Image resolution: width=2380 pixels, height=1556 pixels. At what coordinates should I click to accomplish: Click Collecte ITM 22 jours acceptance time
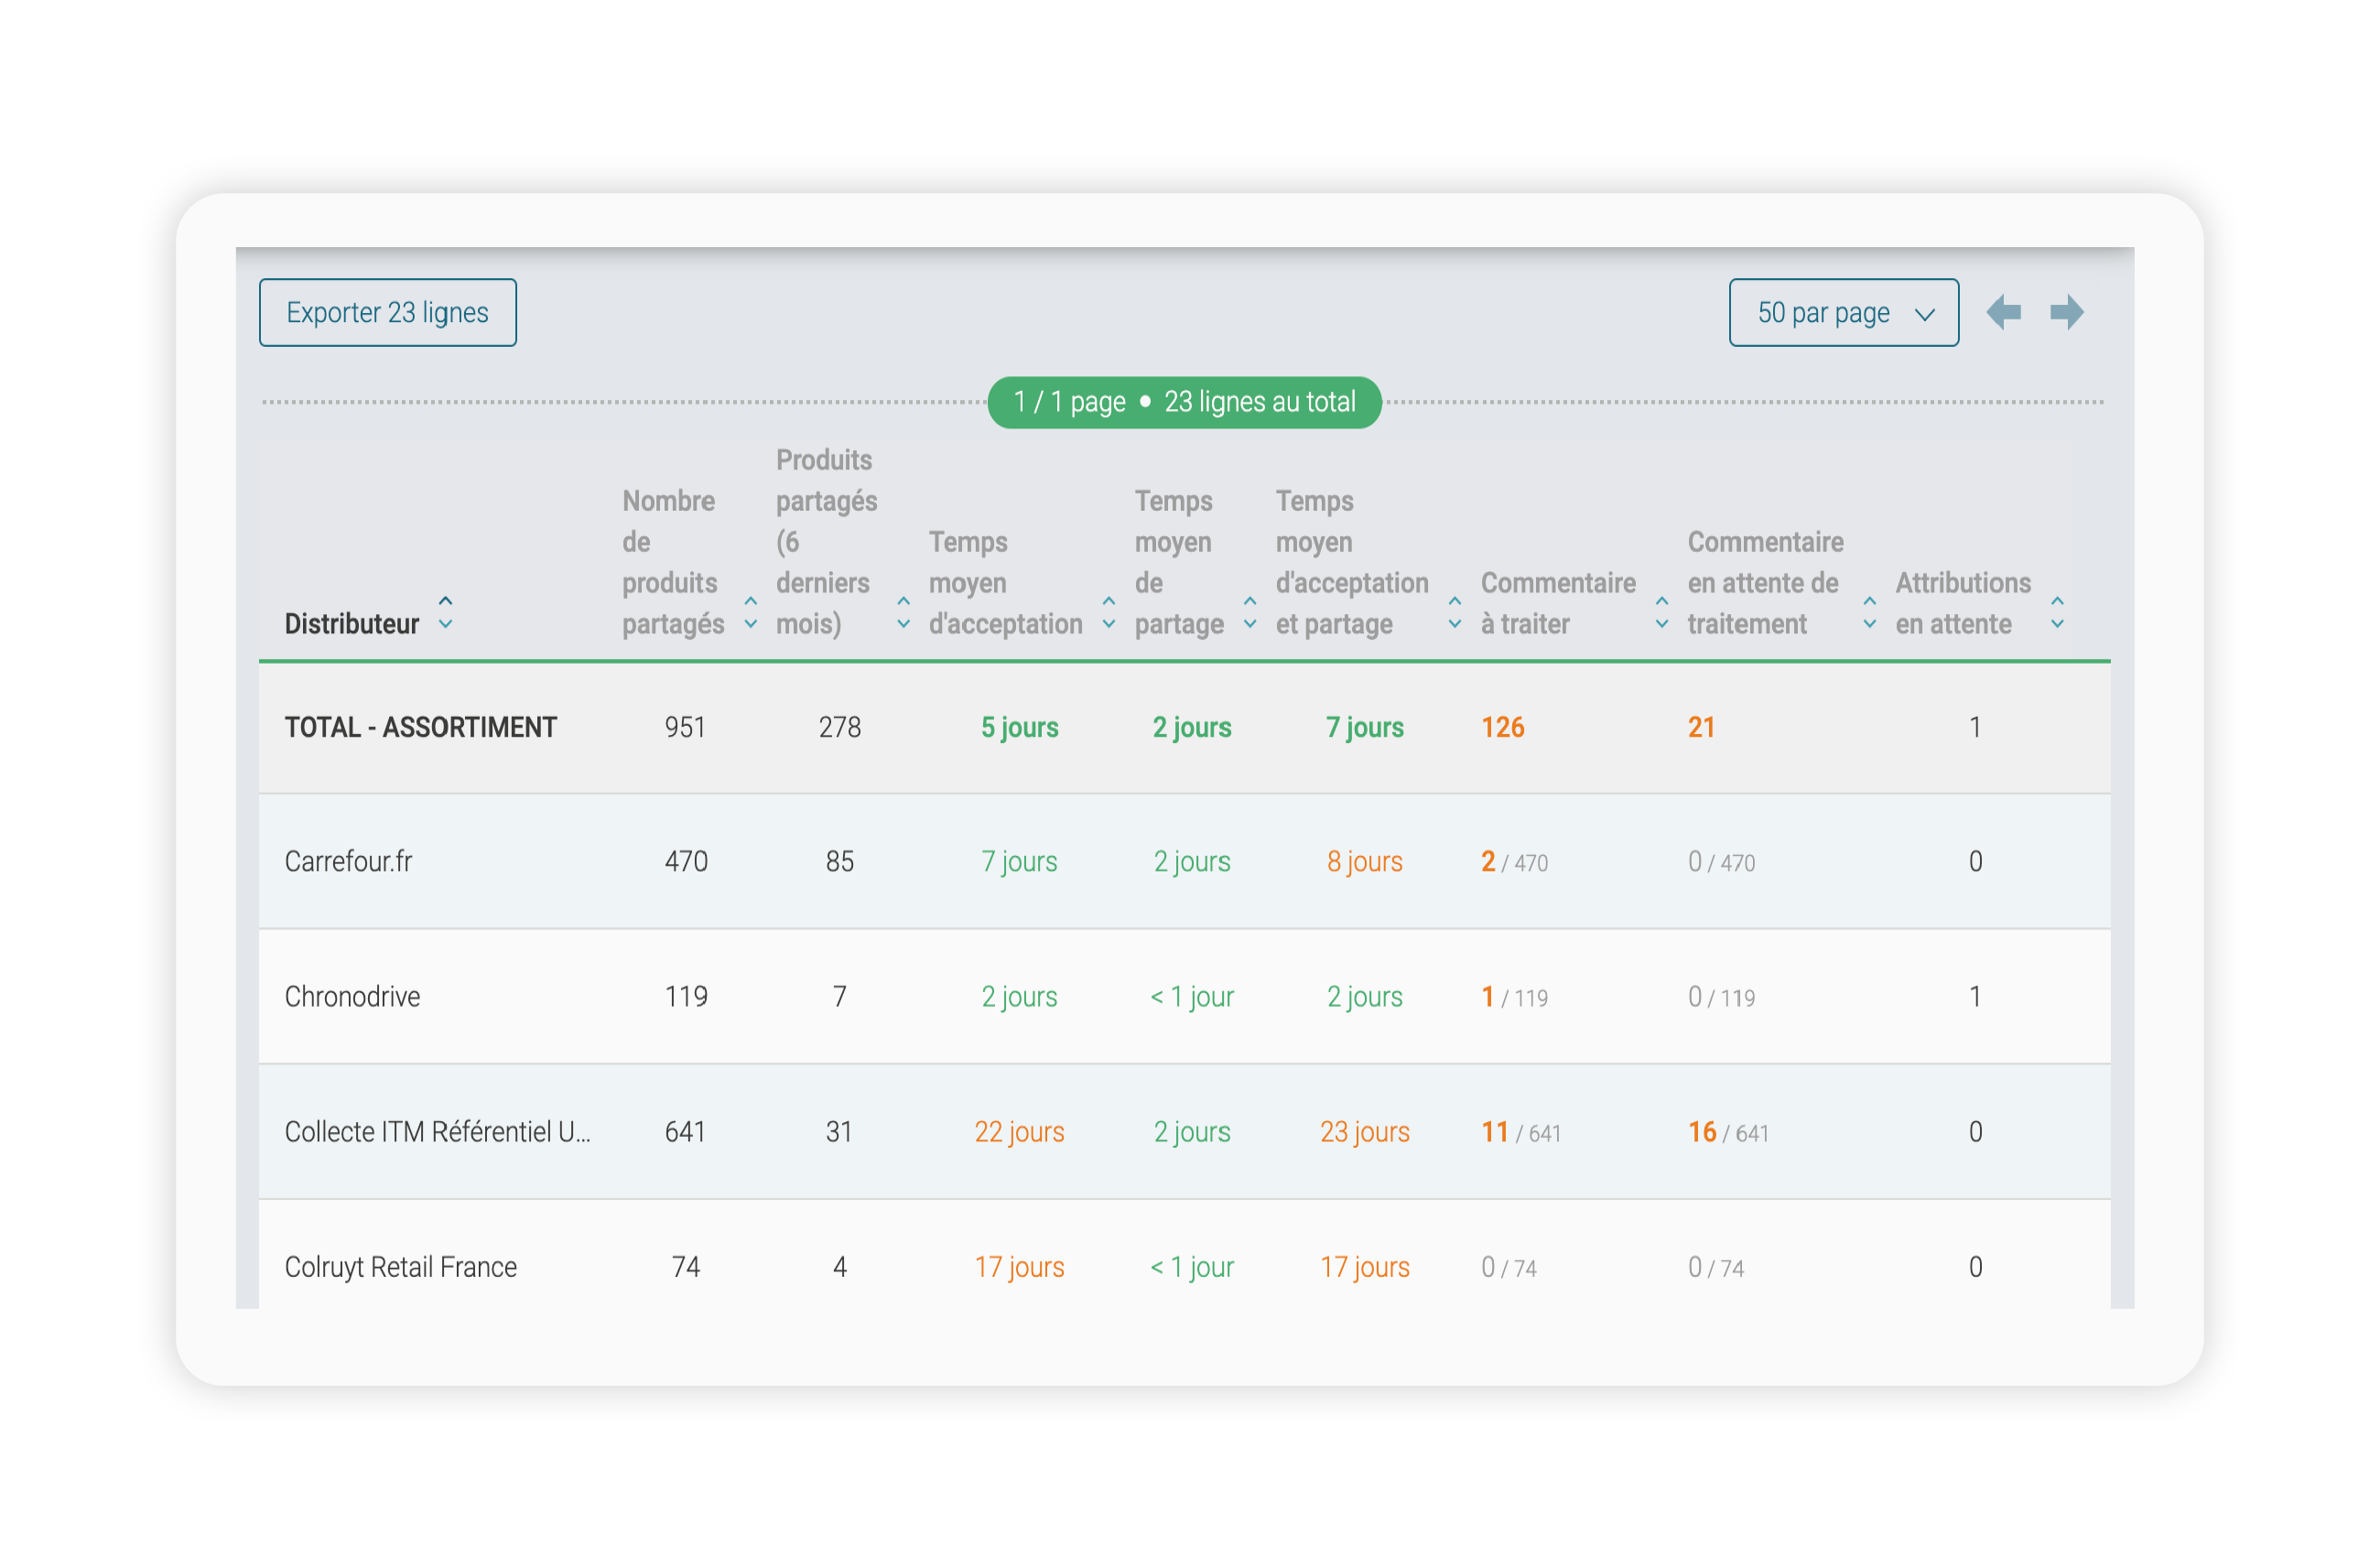pyautogui.click(x=1019, y=1132)
